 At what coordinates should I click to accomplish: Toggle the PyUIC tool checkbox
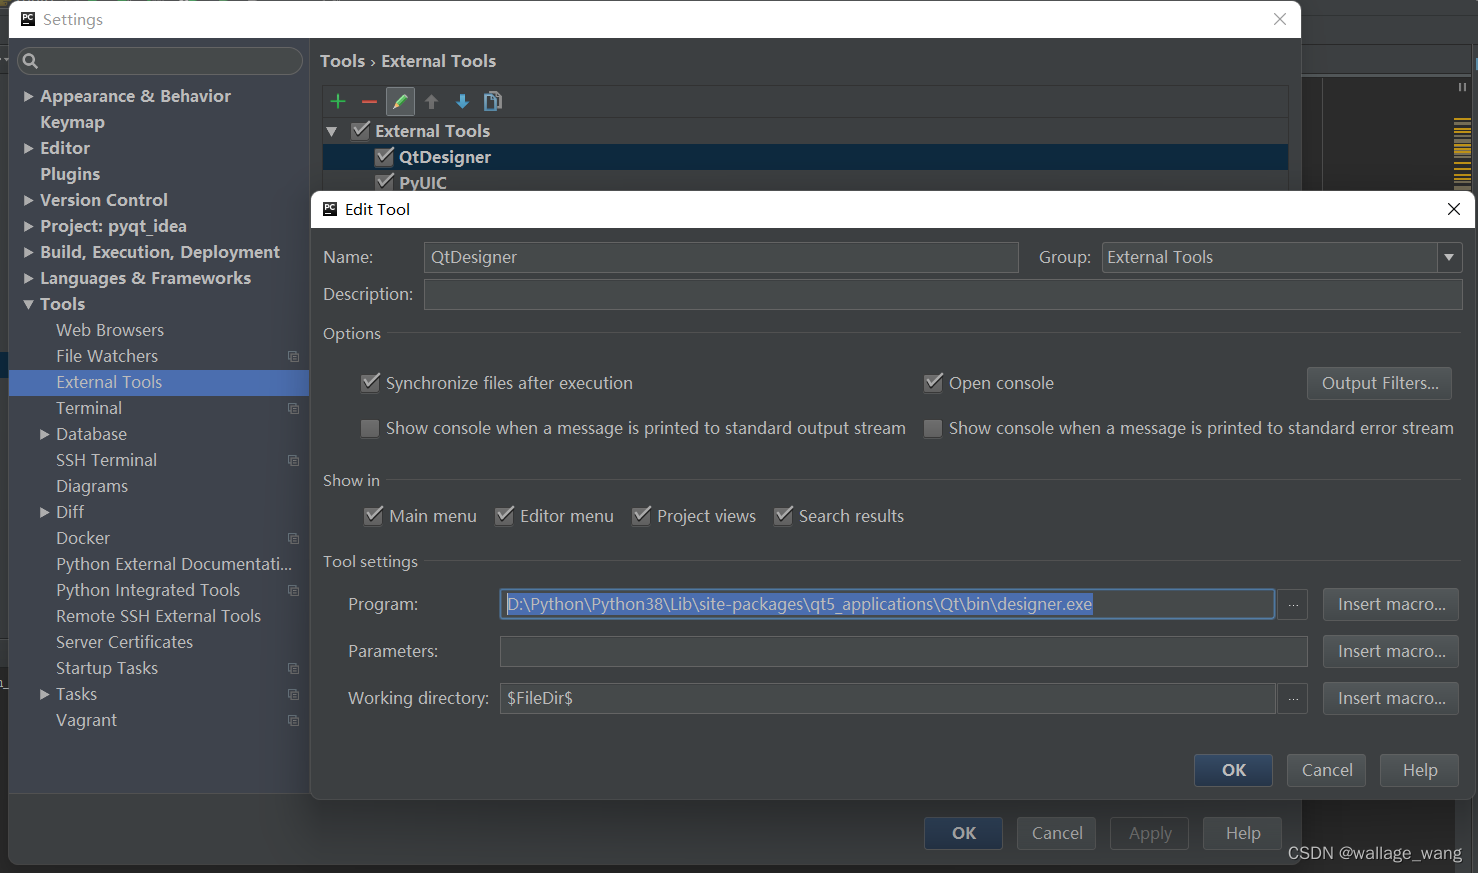click(384, 181)
